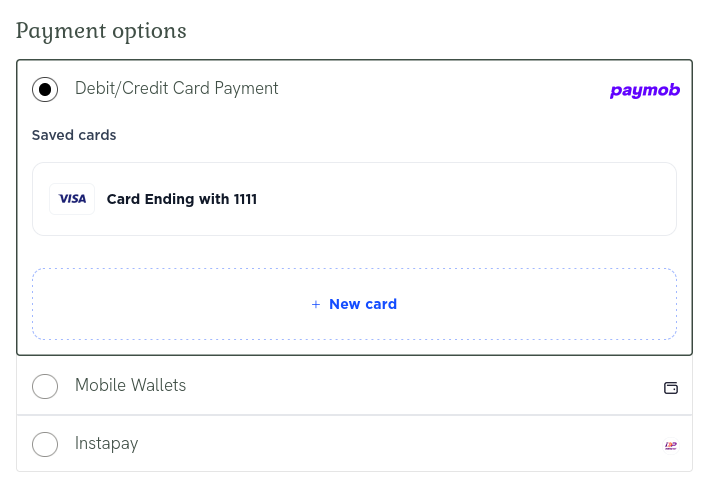The height and width of the screenshot is (498, 725).
Task: Click the Debit/Credit Card Payment label
Action: [x=176, y=89]
